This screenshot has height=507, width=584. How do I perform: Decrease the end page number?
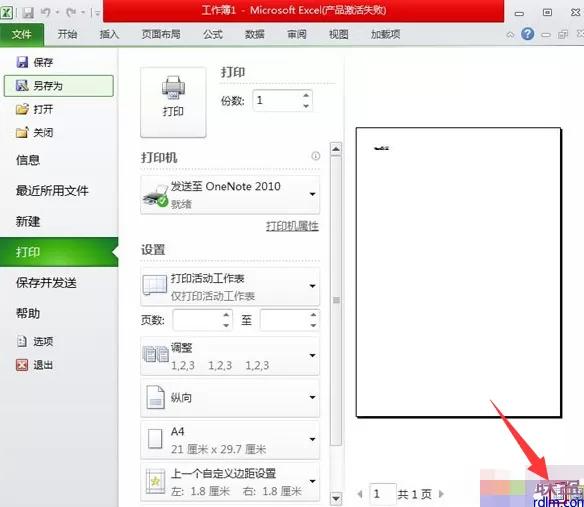pos(313,325)
